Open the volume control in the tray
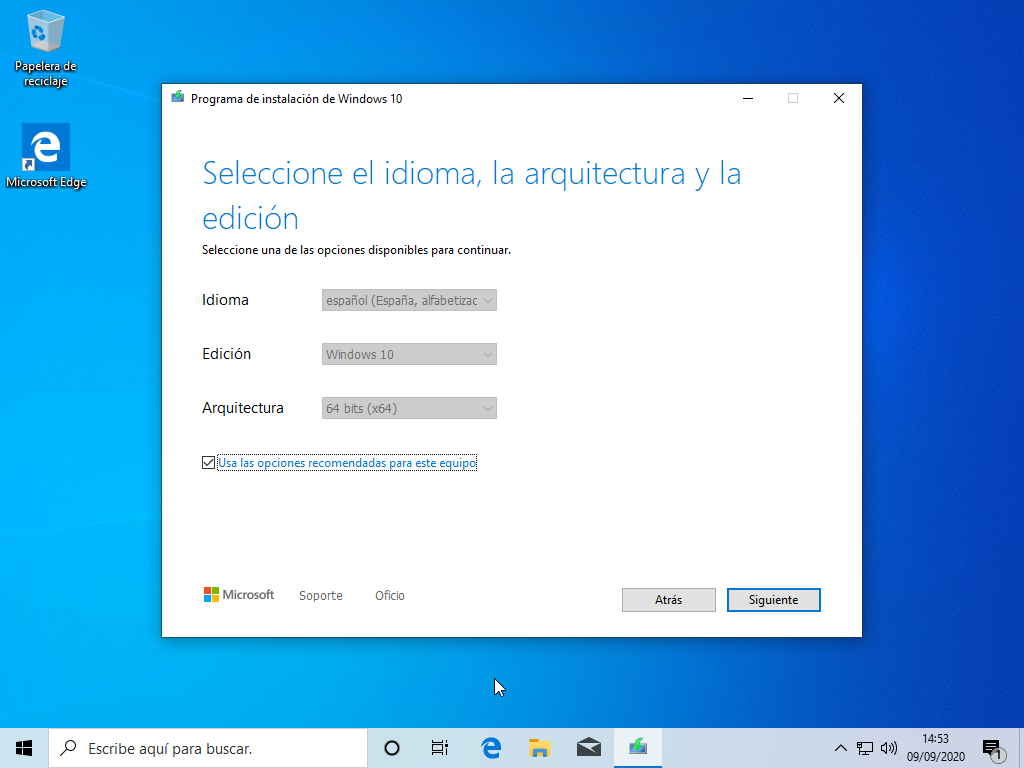 tap(888, 747)
